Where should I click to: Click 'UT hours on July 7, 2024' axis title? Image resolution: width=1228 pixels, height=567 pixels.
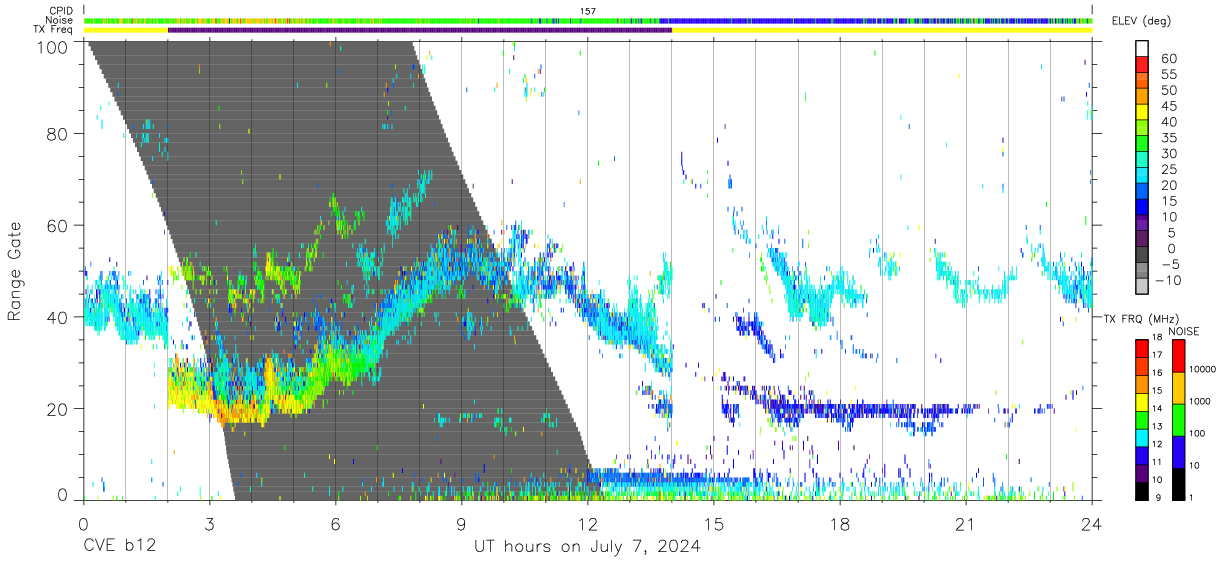tap(587, 547)
